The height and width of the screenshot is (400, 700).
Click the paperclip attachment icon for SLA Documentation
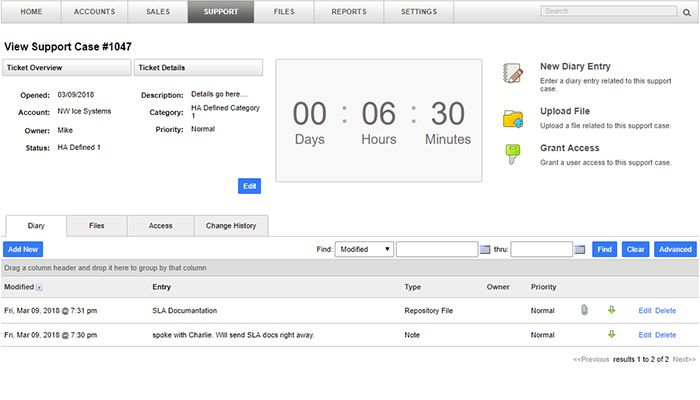[584, 310]
